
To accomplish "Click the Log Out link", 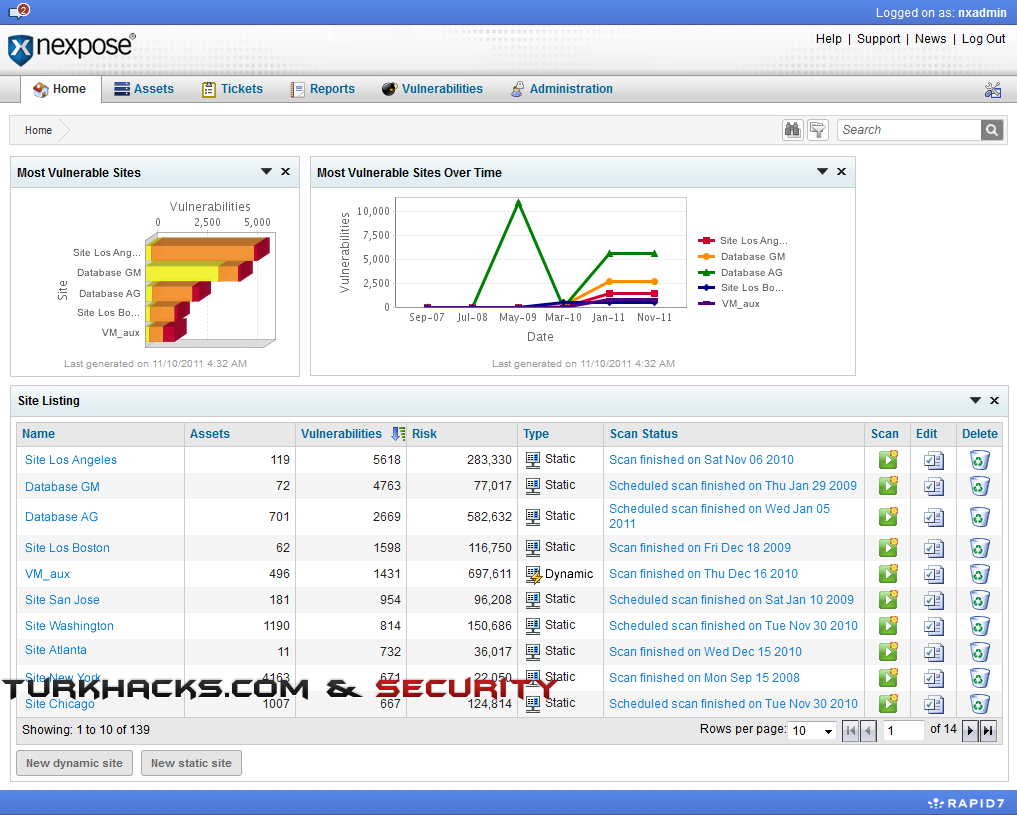I will tap(983, 39).
